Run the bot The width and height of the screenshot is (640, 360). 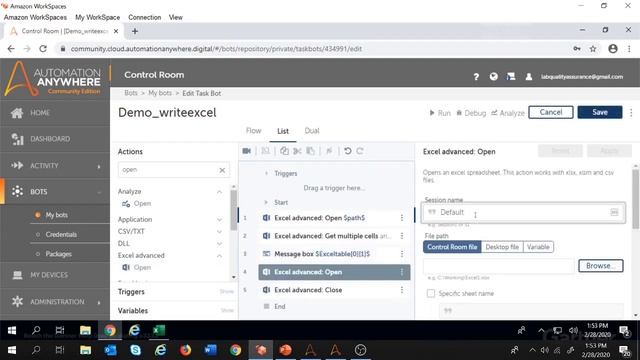click(x=440, y=113)
